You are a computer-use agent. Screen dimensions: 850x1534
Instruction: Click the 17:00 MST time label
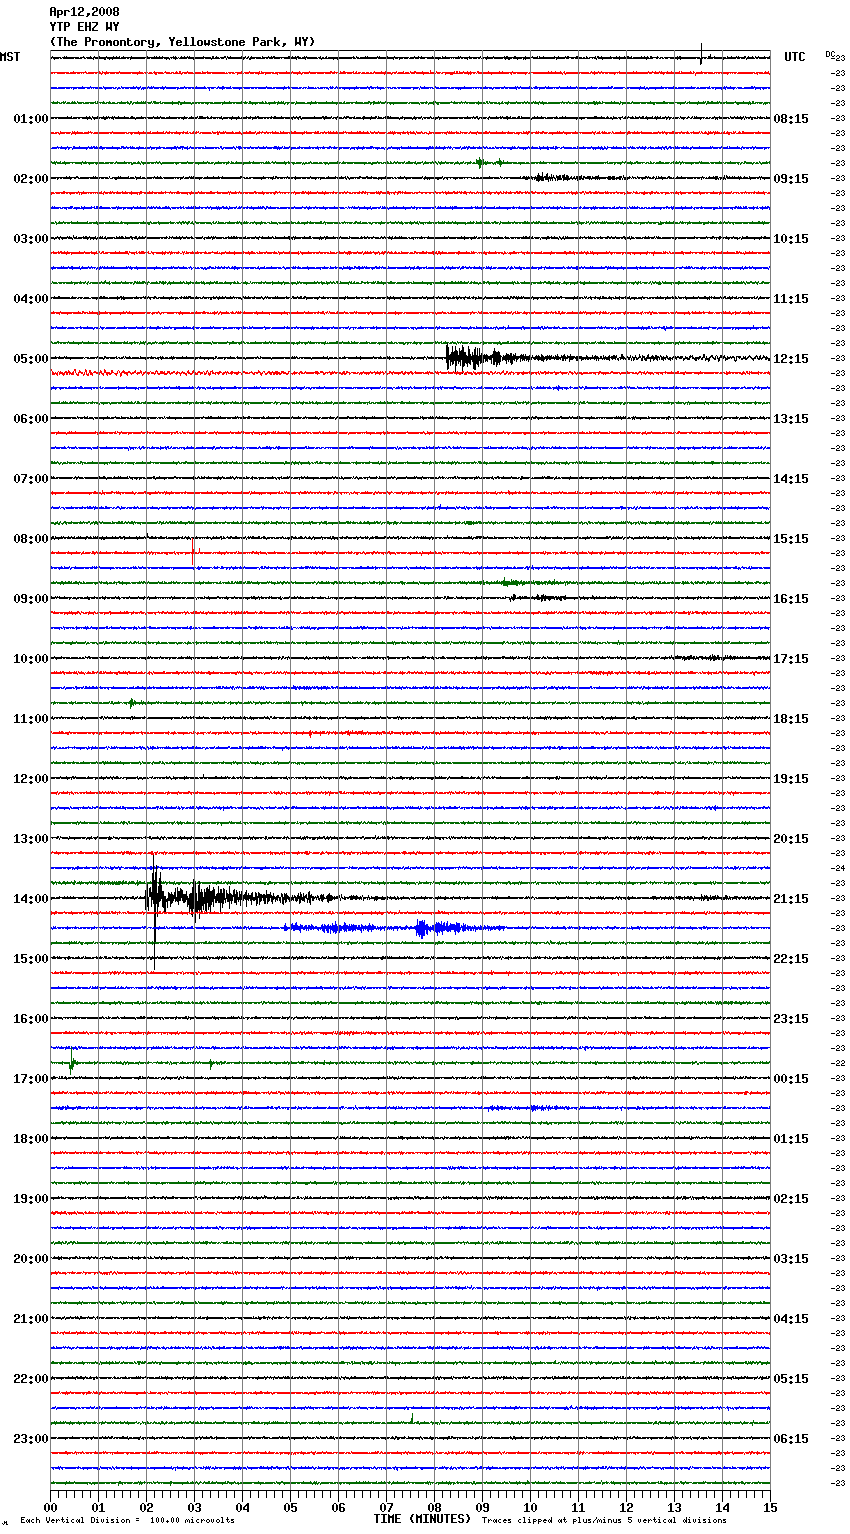[x=31, y=1079]
